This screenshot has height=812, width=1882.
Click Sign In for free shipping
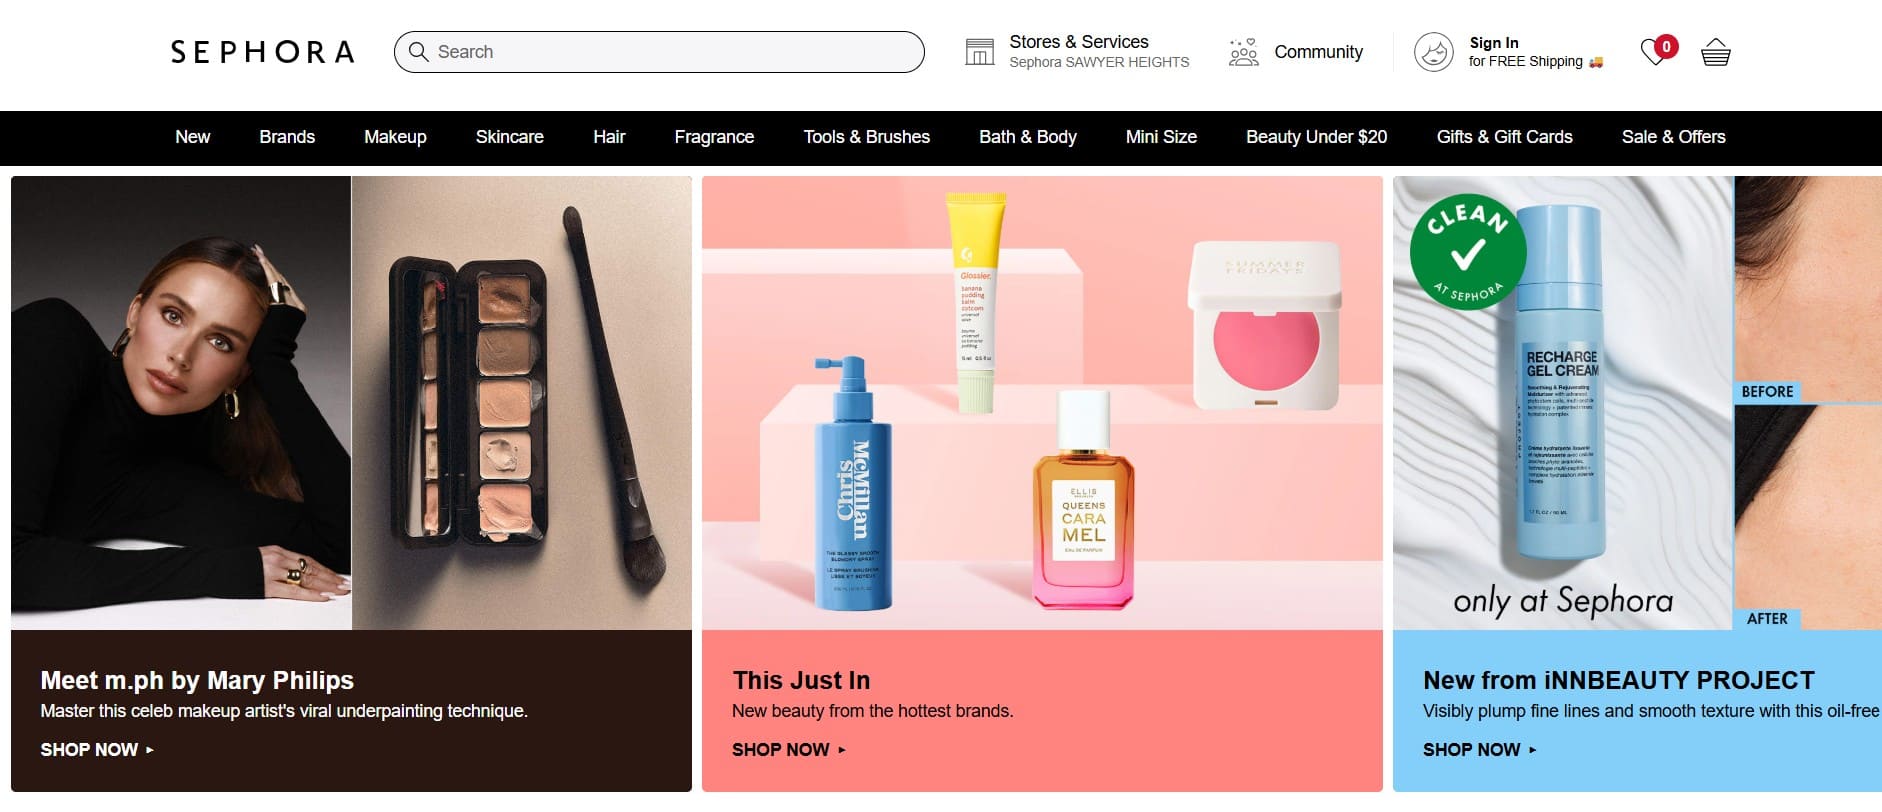pyautogui.click(x=1535, y=52)
